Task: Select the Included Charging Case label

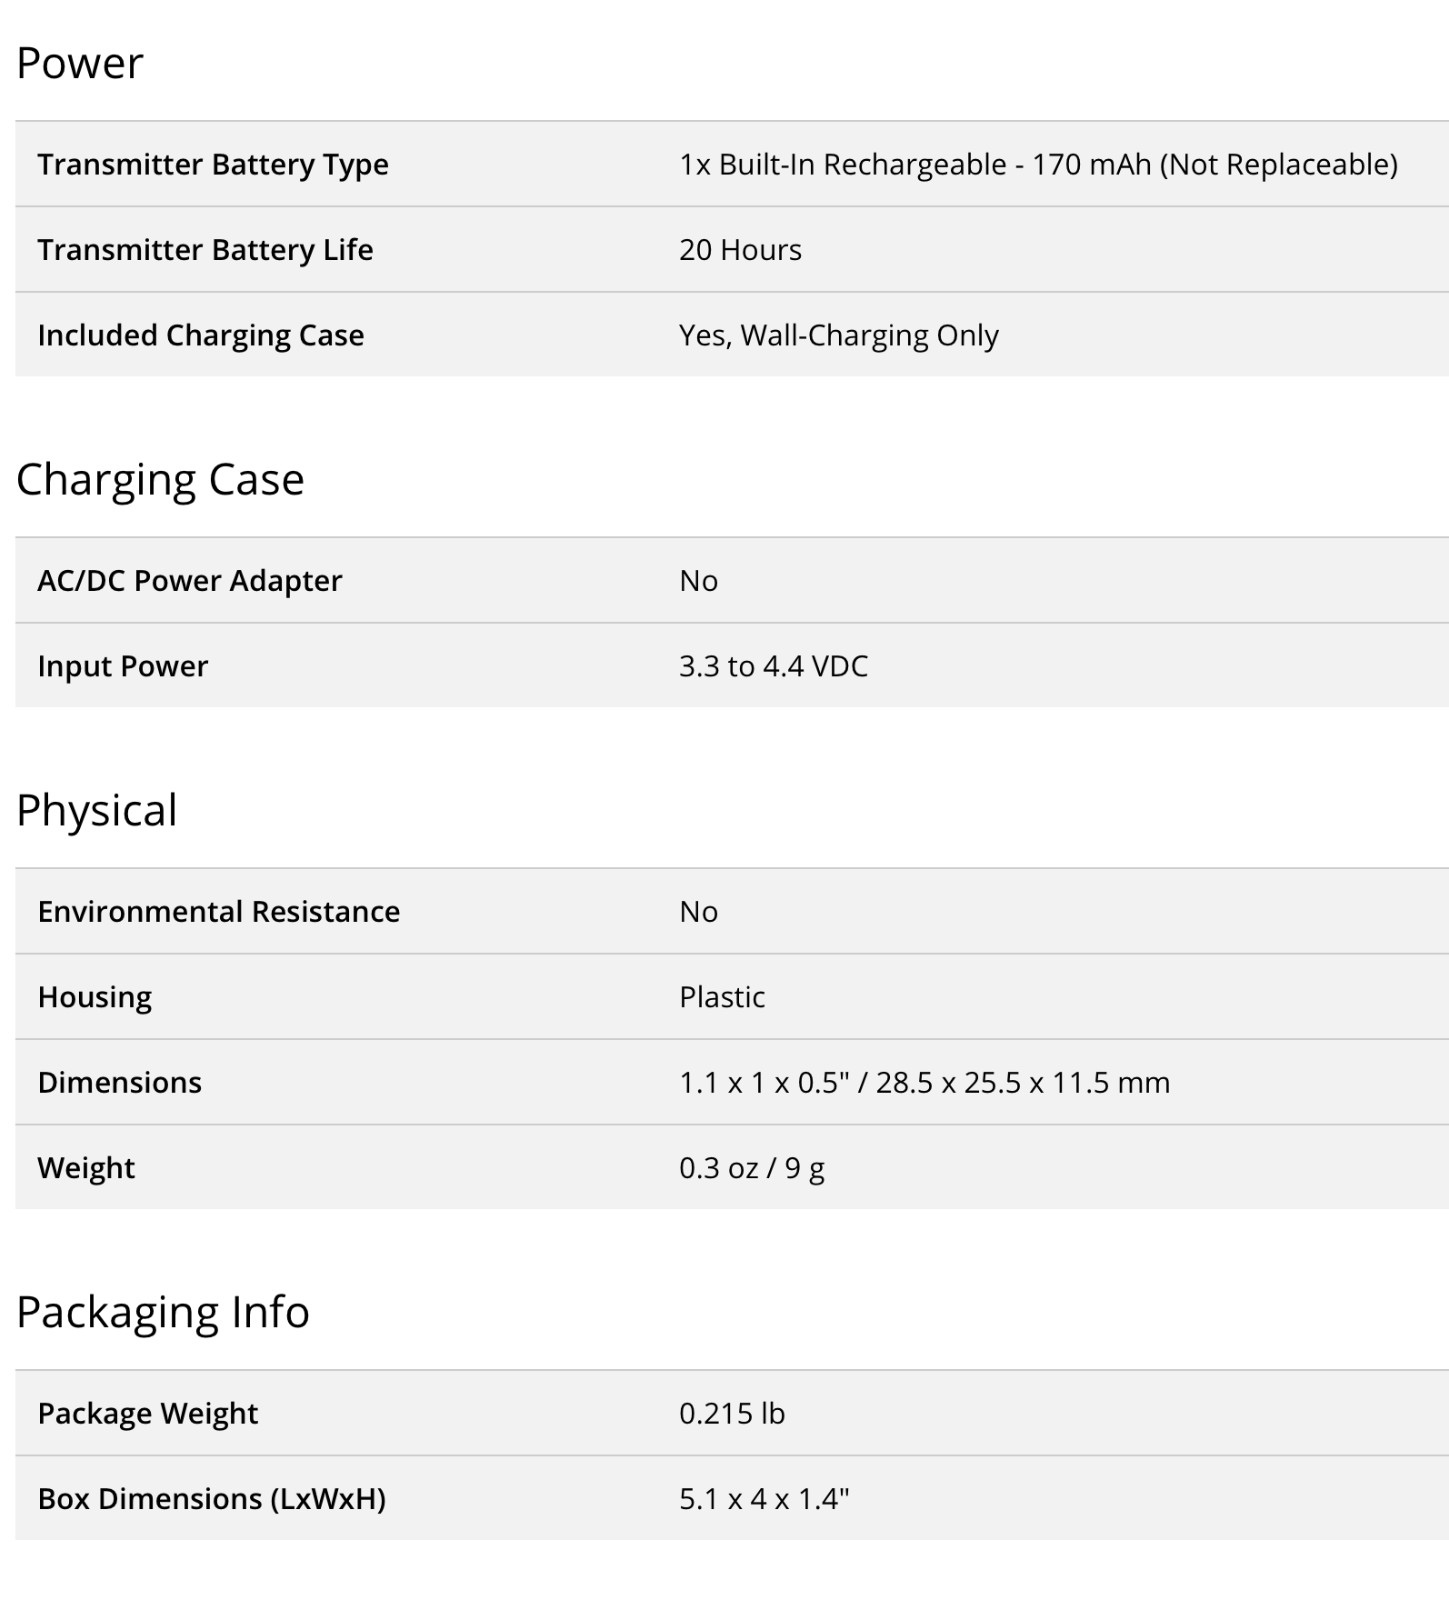Action: 201,335
